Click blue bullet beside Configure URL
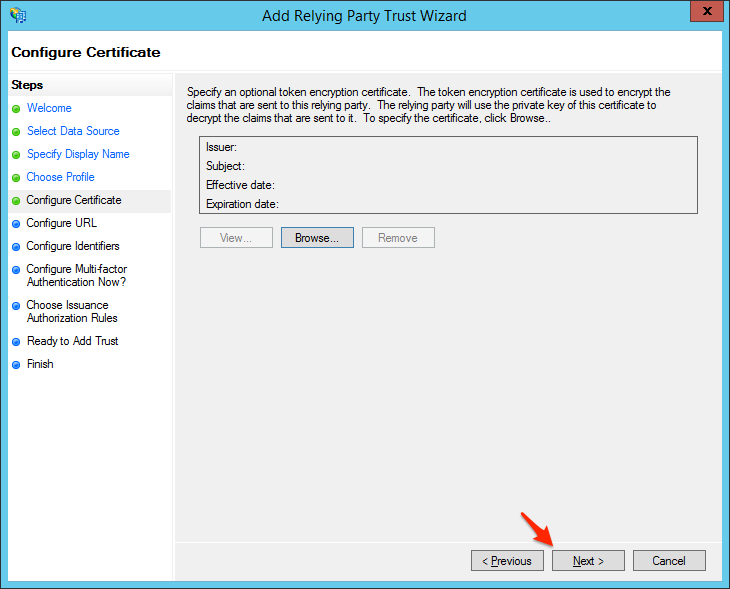Image resolution: width=730 pixels, height=589 pixels. 16,224
